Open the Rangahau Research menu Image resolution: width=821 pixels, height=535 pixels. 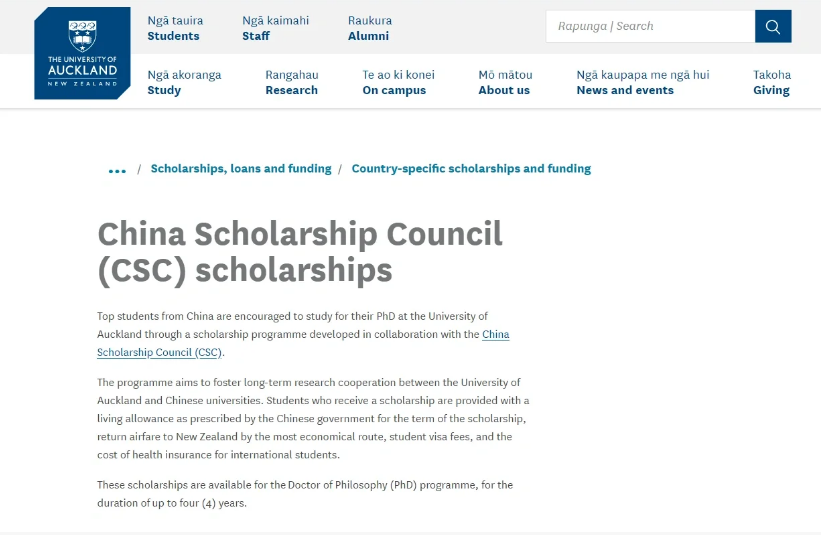292,82
